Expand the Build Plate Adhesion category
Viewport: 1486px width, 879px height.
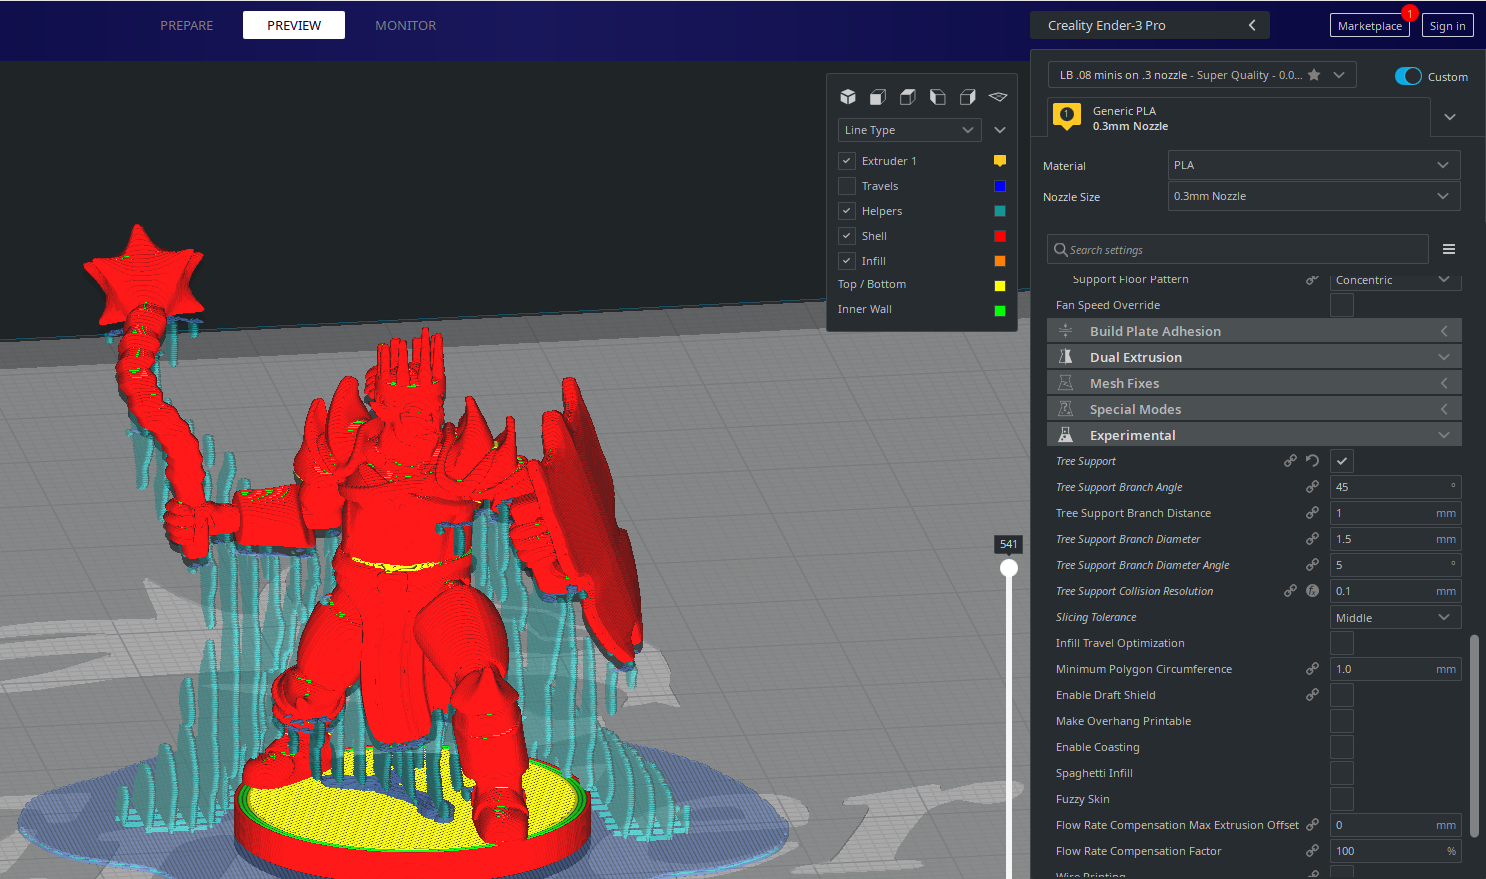coord(1254,331)
